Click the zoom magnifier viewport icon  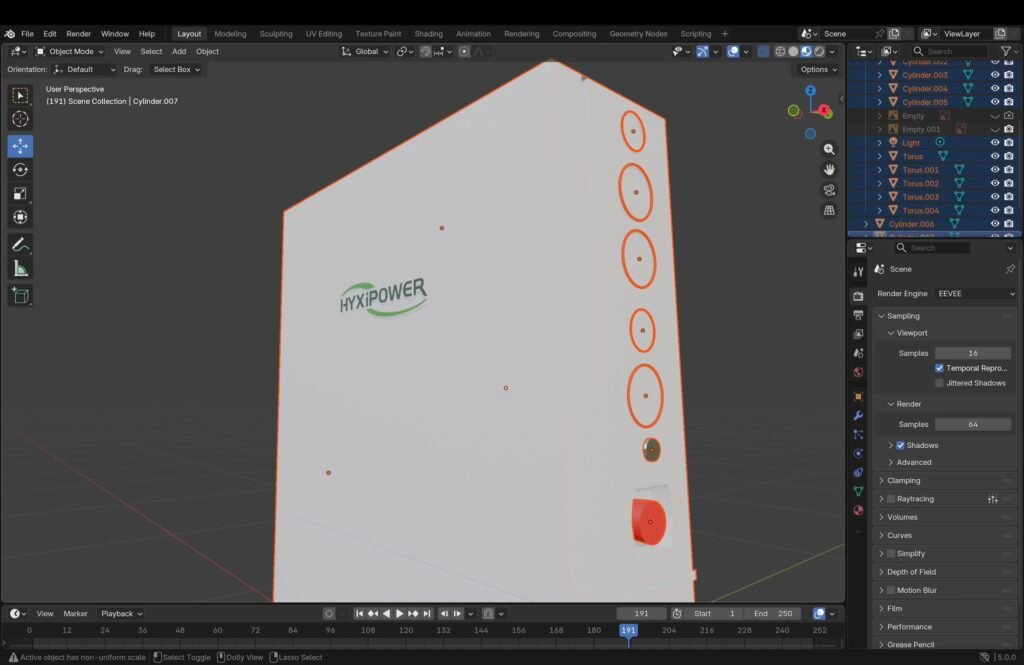[x=829, y=149]
